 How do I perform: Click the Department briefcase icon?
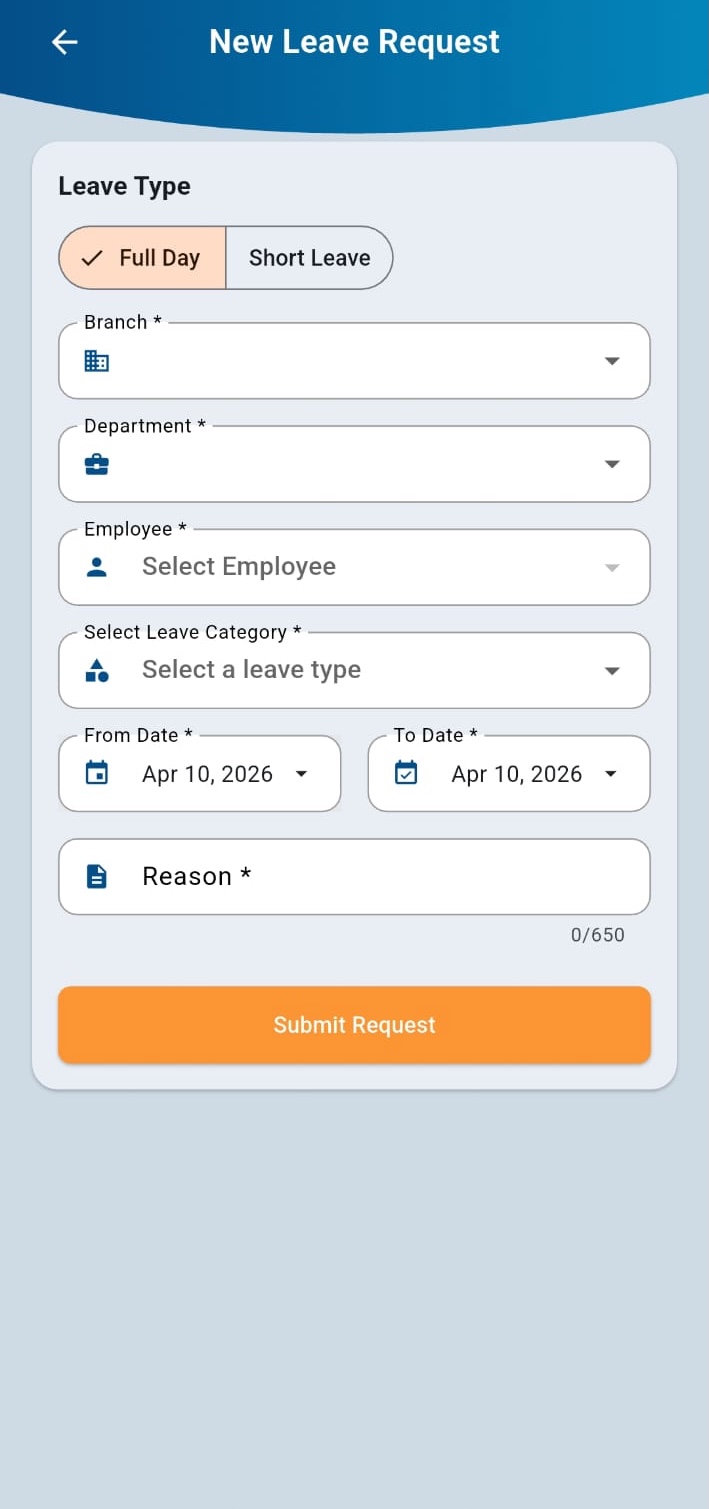pos(97,464)
